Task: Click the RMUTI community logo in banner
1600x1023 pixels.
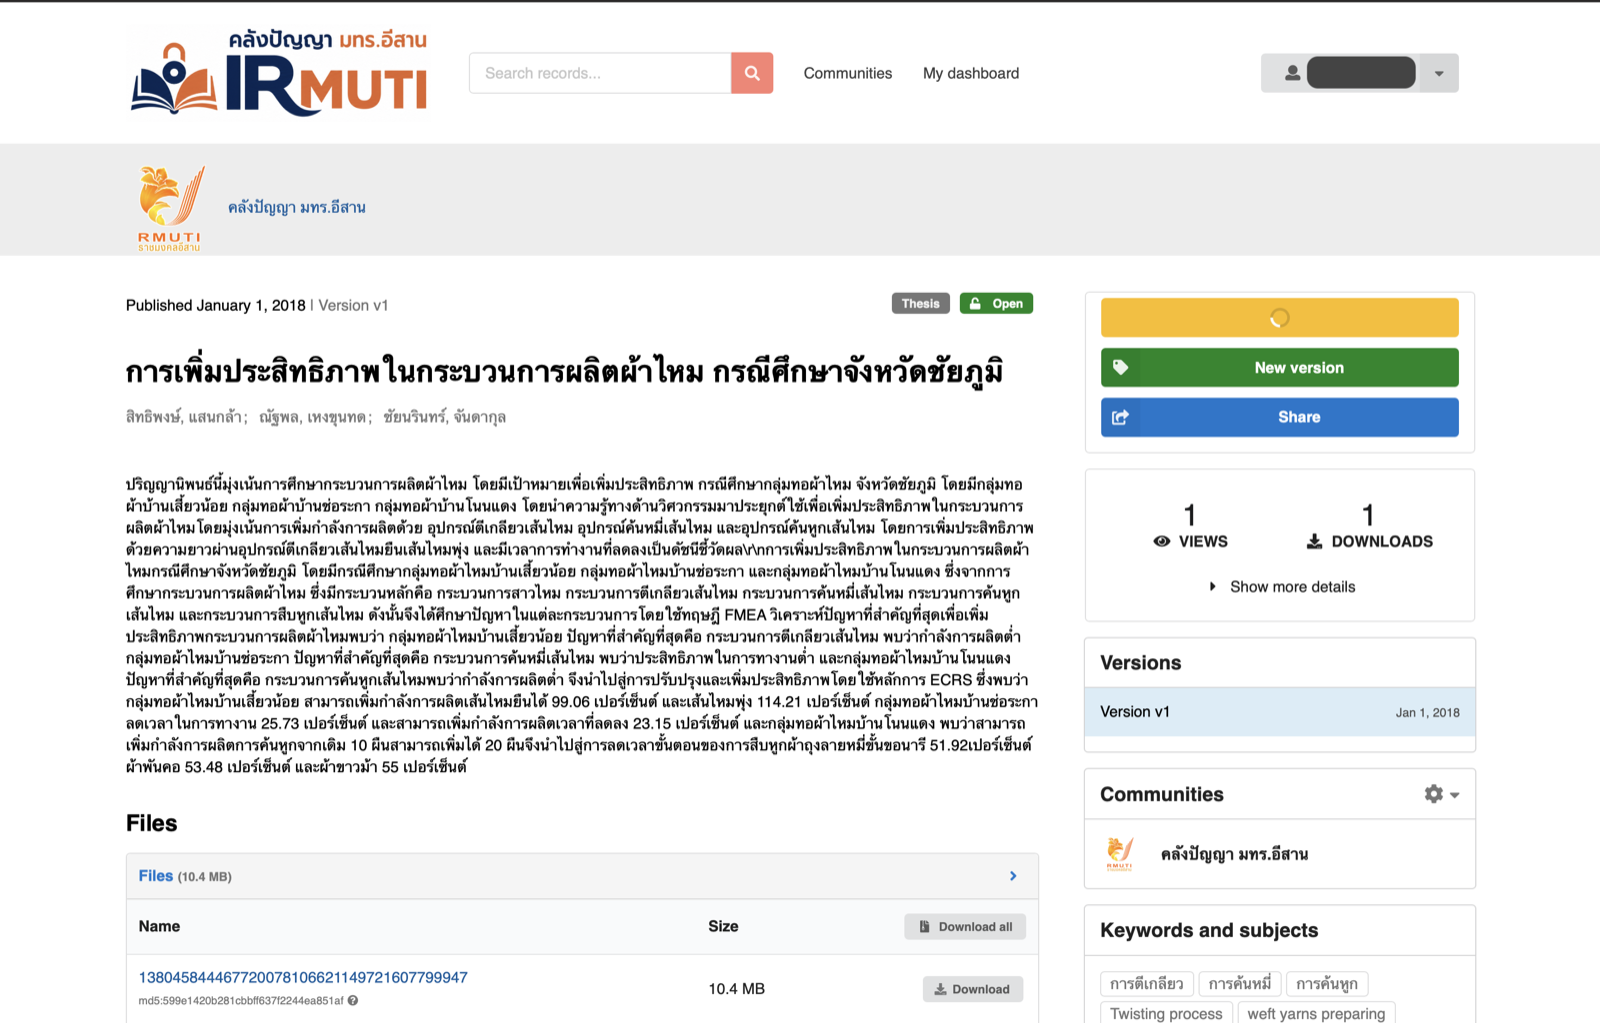Action: [x=170, y=208]
